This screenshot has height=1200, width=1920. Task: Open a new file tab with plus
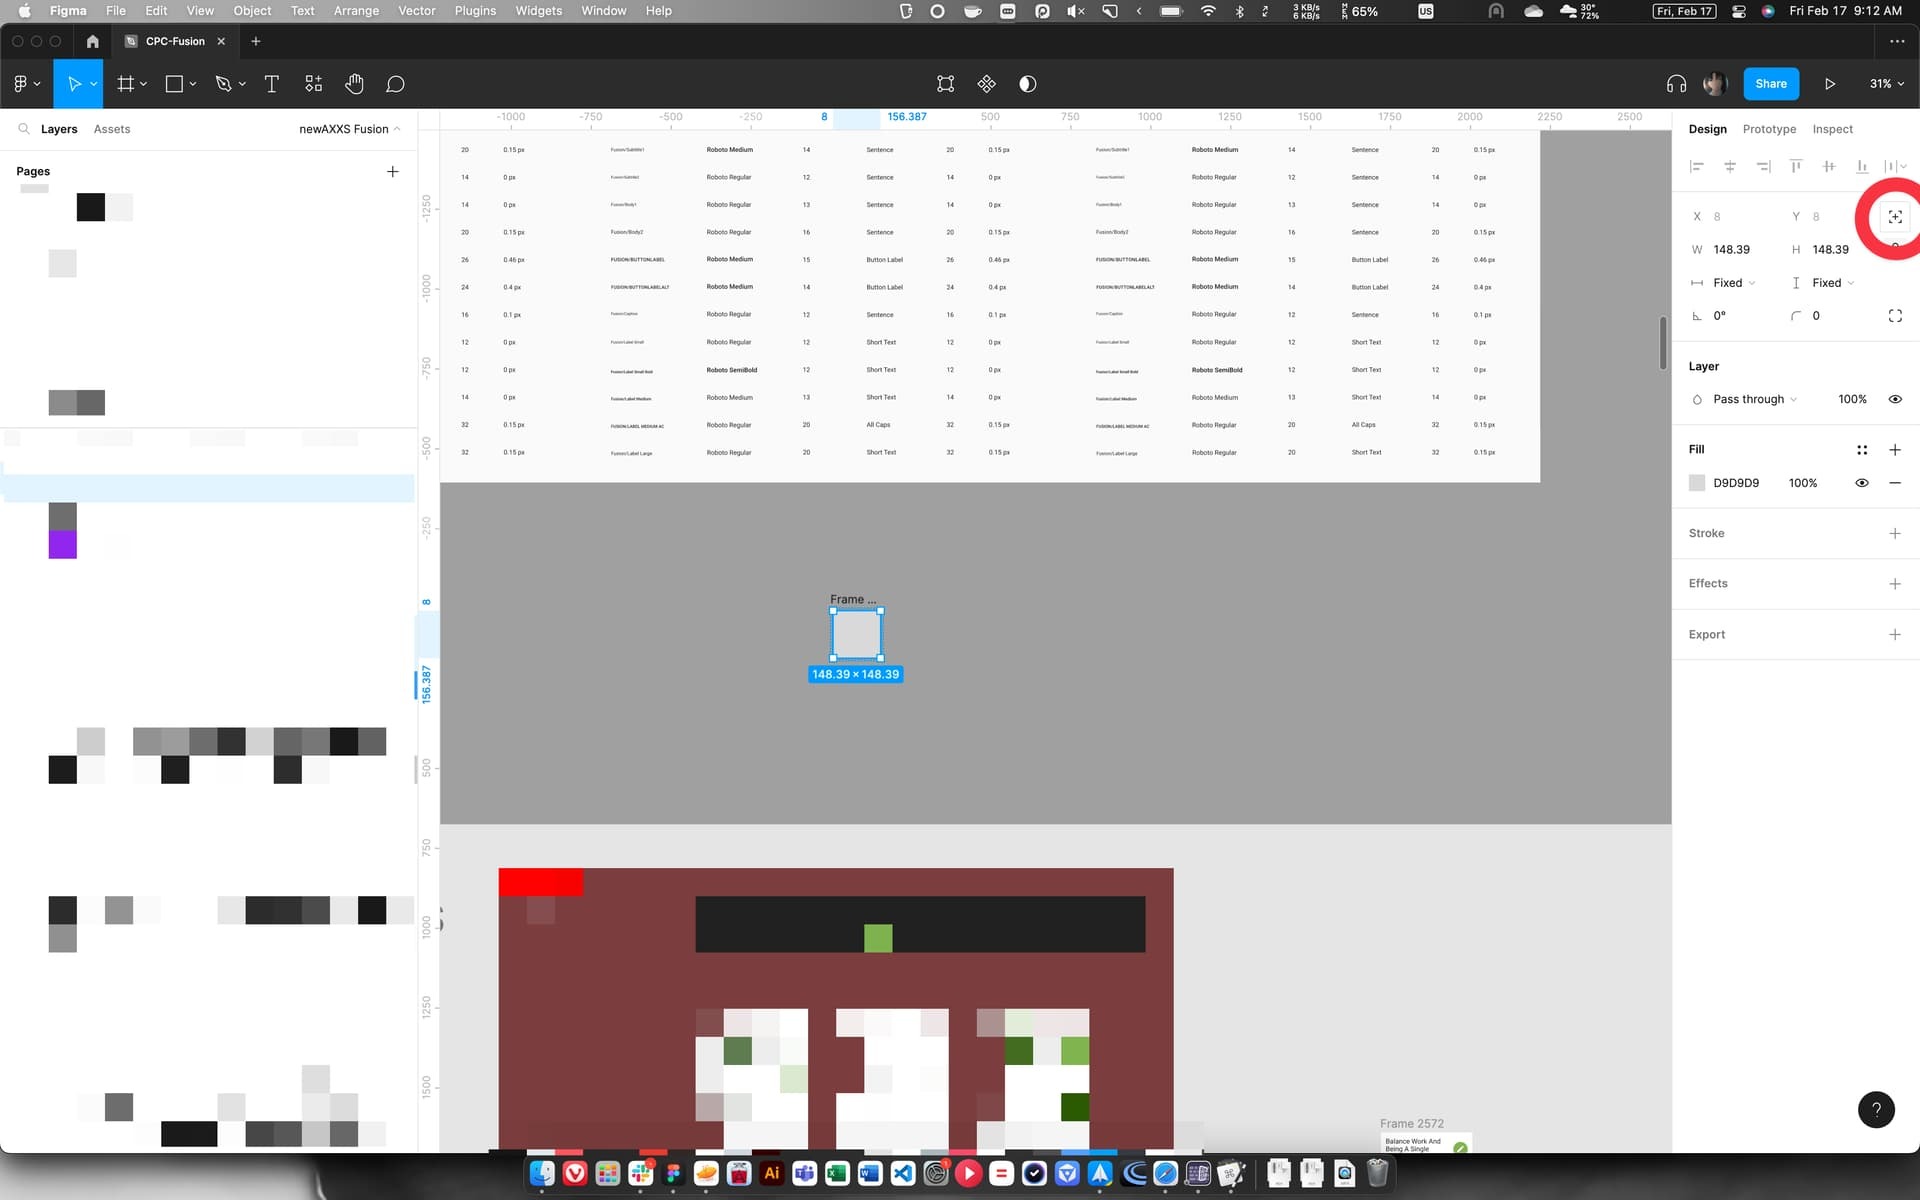coord(256,41)
